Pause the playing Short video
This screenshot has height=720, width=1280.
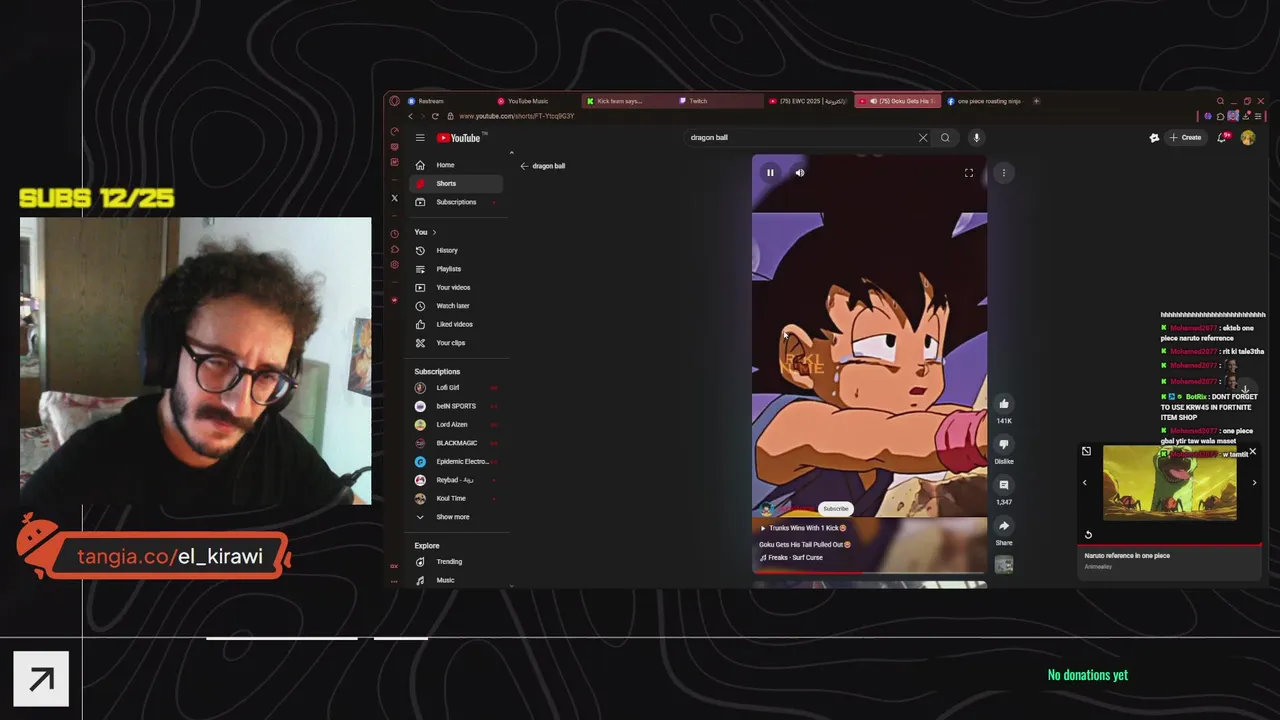point(770,173)
